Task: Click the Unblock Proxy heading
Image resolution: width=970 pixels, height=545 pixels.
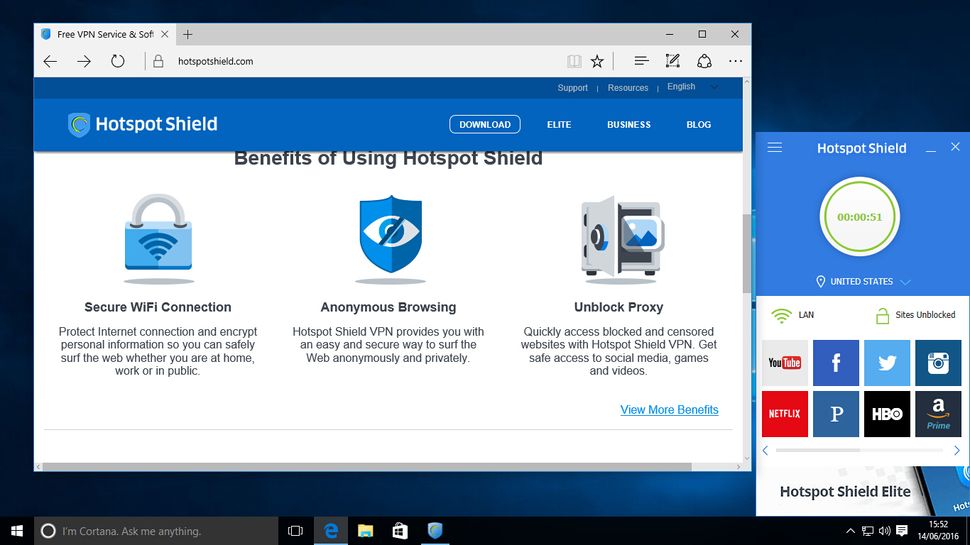Action: (619, 307)
